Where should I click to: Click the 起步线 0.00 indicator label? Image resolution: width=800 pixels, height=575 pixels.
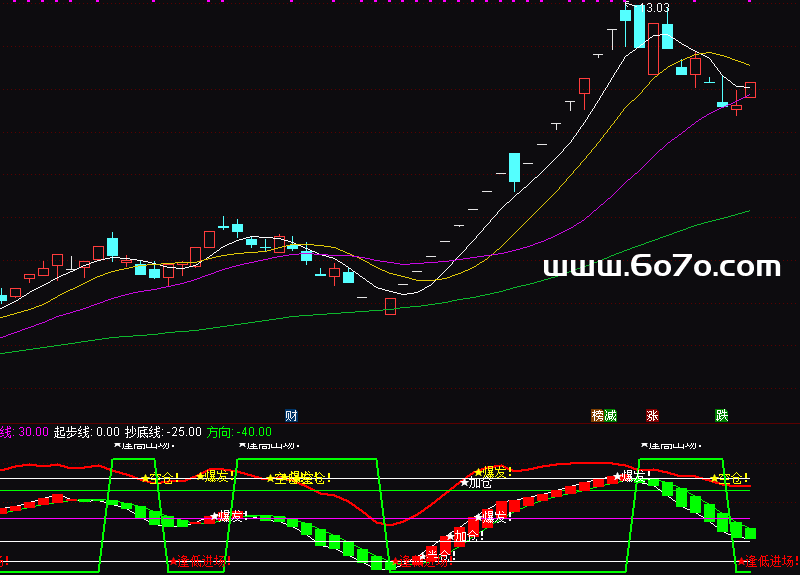pos(87,432)
